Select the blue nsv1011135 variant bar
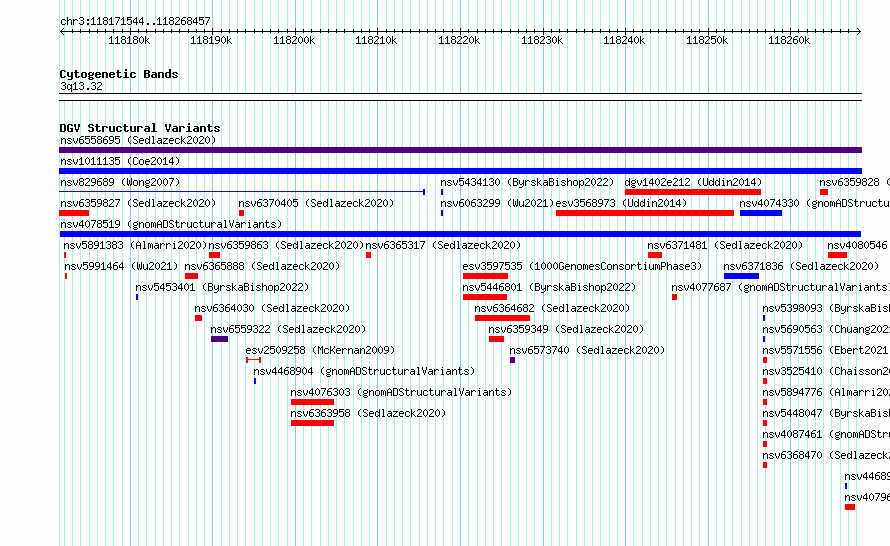 pyautogui.click(x=460, y=171)
